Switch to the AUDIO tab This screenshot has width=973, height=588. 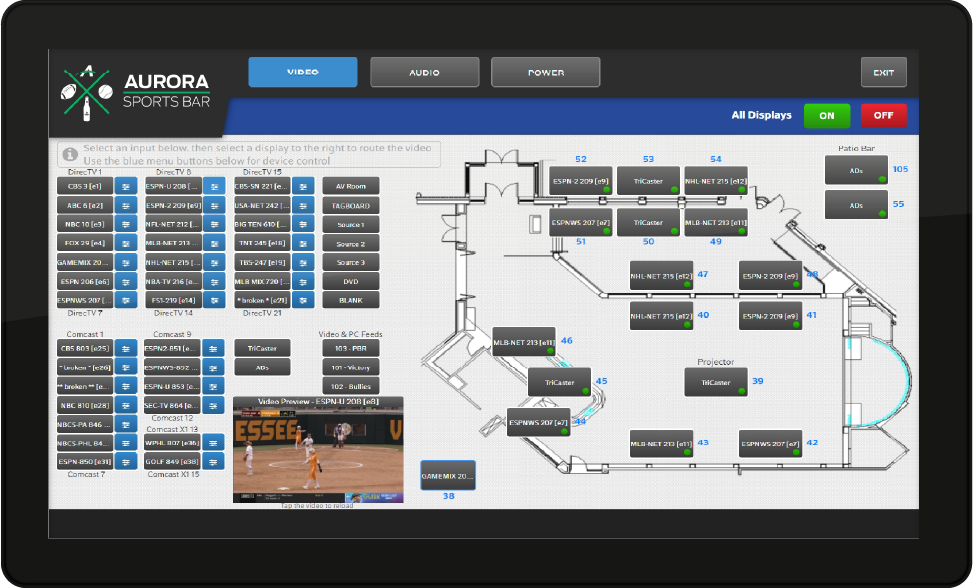424,72
